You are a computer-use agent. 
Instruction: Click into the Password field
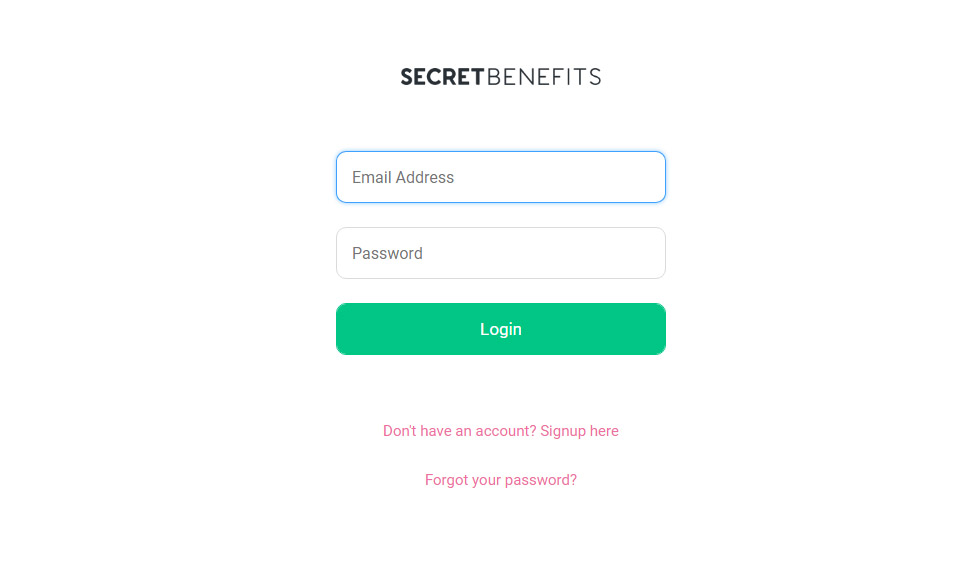coord(500,253)
